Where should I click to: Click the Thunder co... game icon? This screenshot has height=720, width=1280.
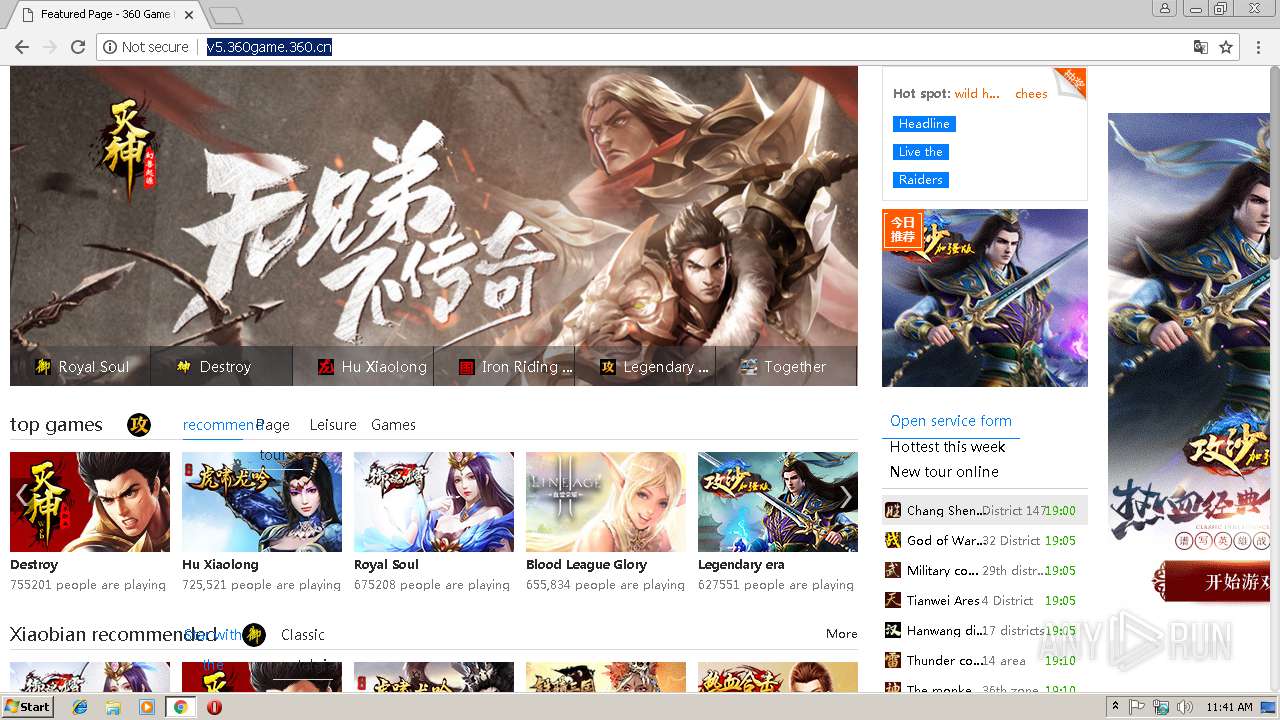893,660
